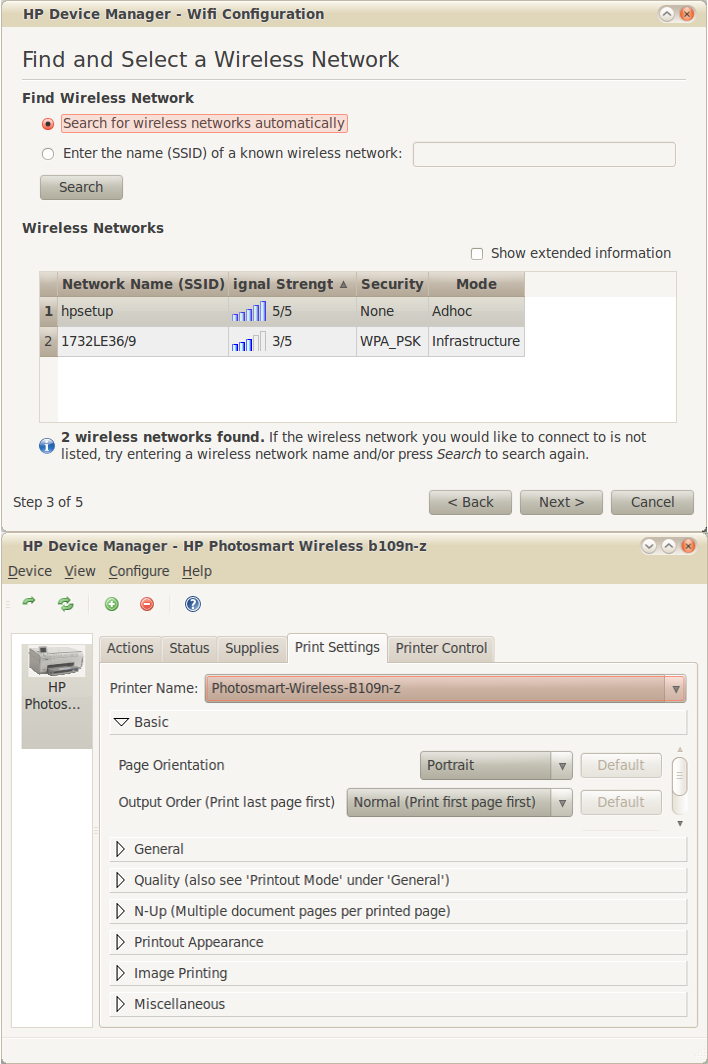
Task: Click the 'WPA_PSK' security cell
Action: coord(391,341)
